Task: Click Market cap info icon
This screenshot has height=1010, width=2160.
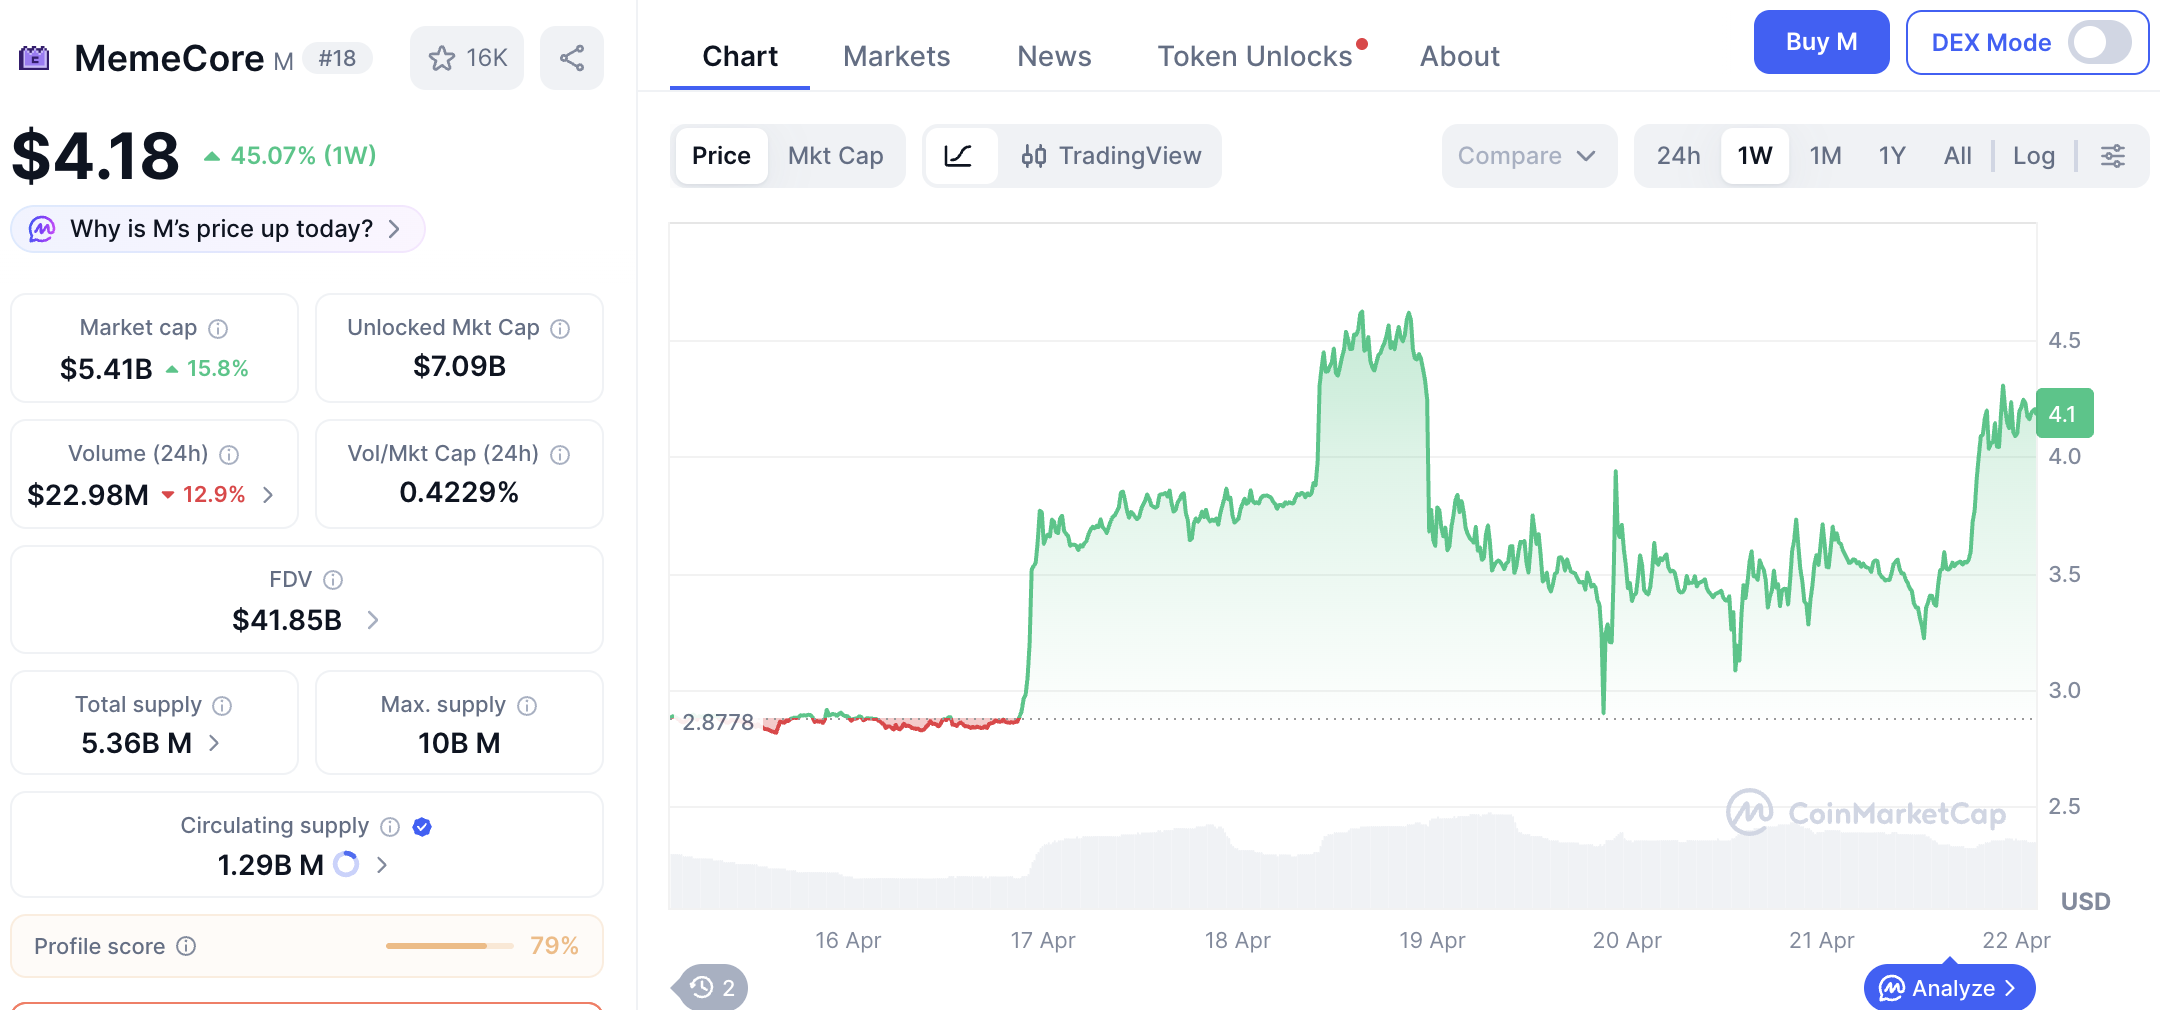Action: [218, 329]
